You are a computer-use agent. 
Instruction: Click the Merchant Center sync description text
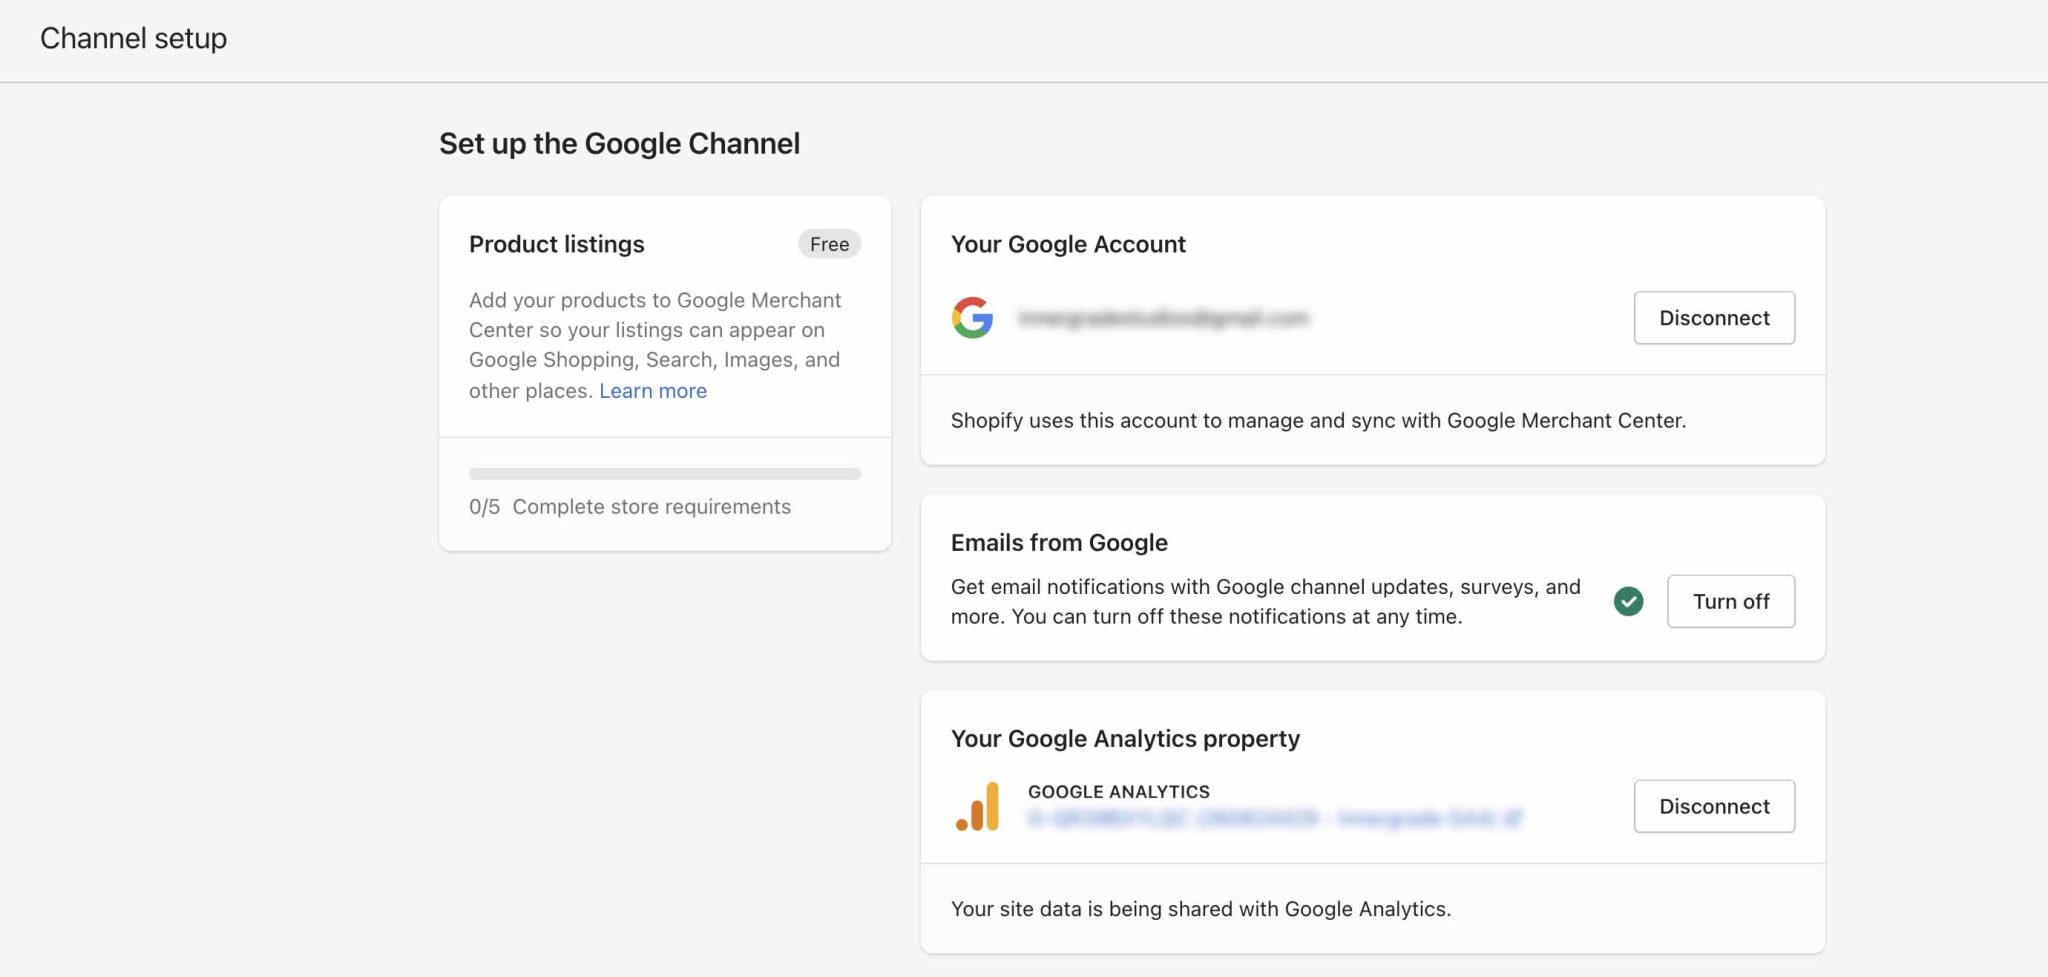click(1318, 420)
